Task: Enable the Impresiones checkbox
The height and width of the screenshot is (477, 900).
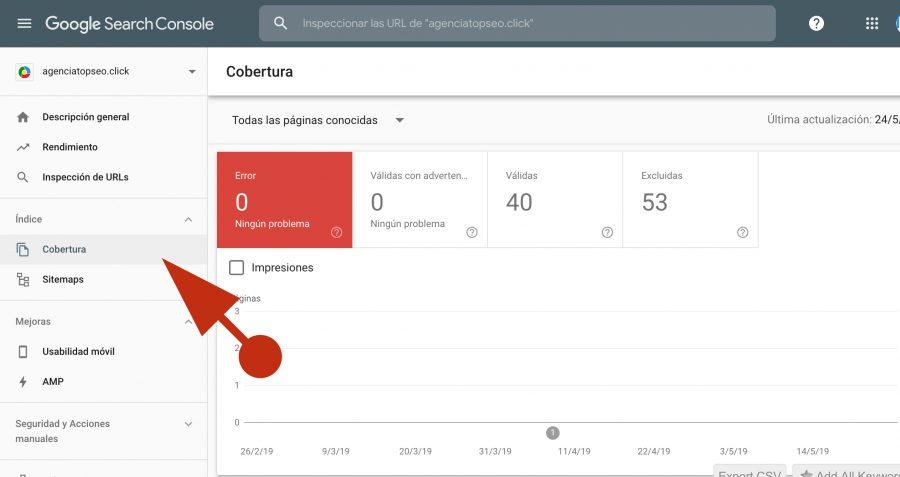Action: click(237, 267)
